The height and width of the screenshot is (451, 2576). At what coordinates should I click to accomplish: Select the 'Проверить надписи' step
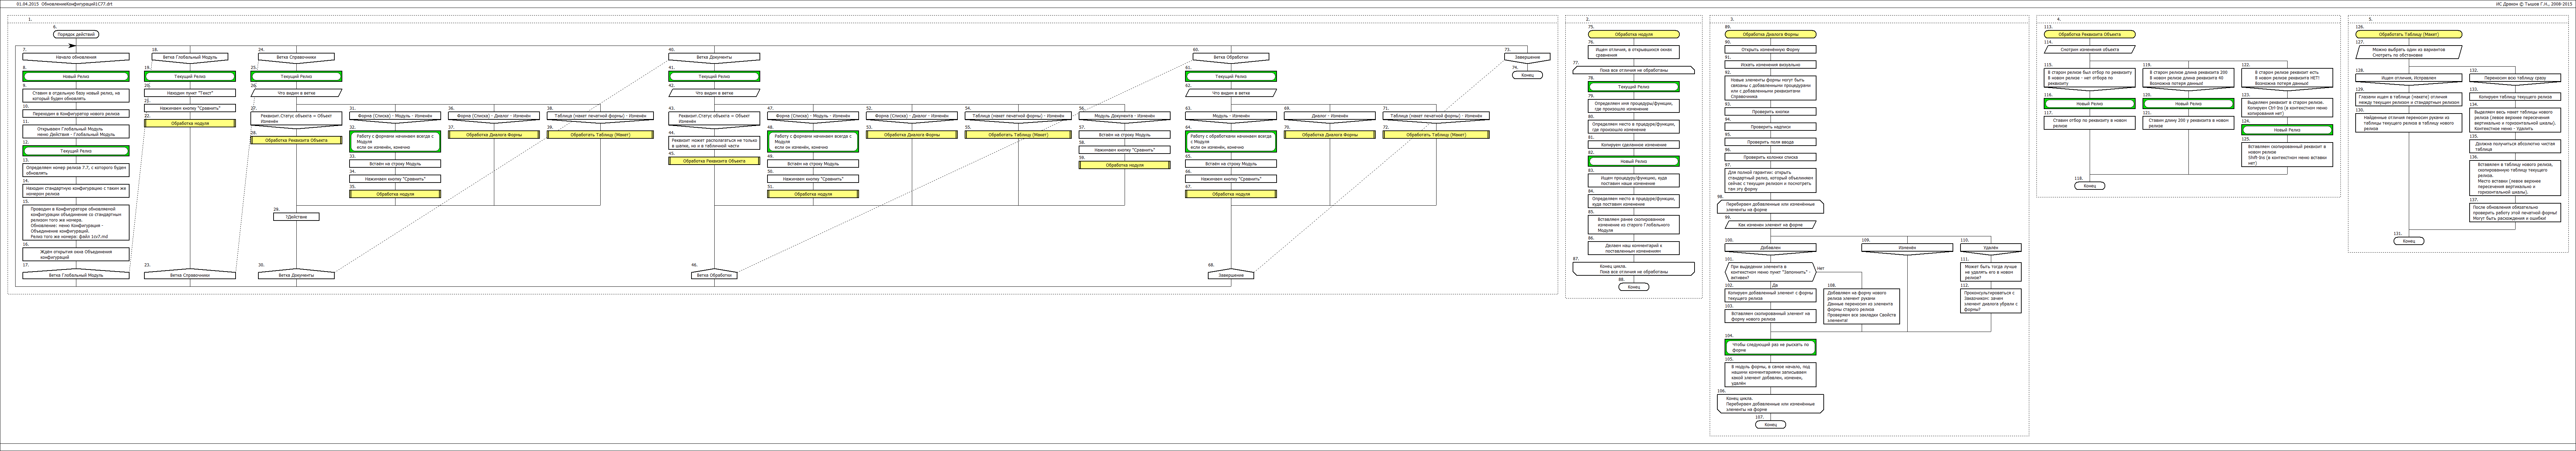[x=1770, y=127]
